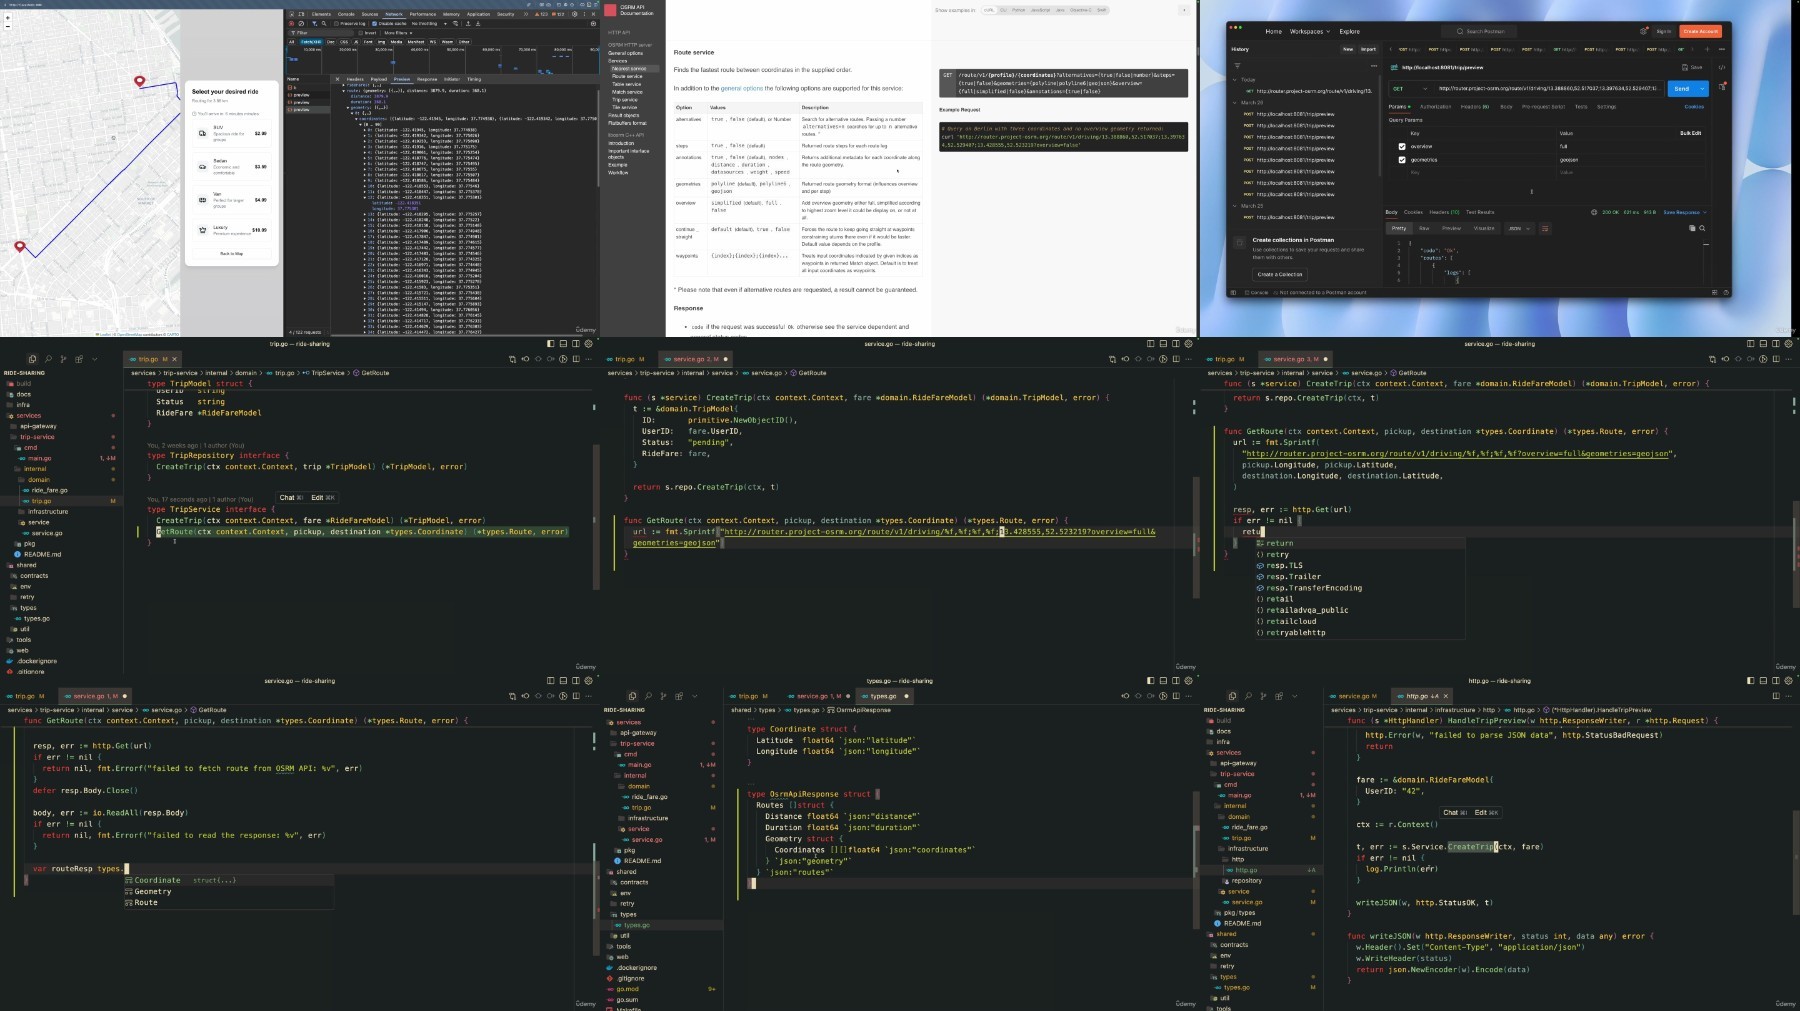Switch to the Response tab in DevTools

[427, 79]
